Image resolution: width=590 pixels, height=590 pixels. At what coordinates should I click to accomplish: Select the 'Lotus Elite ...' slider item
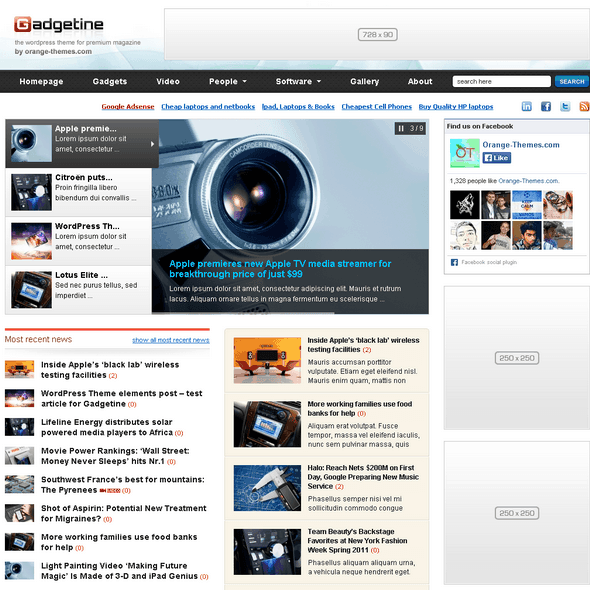[x=79, y=290]
